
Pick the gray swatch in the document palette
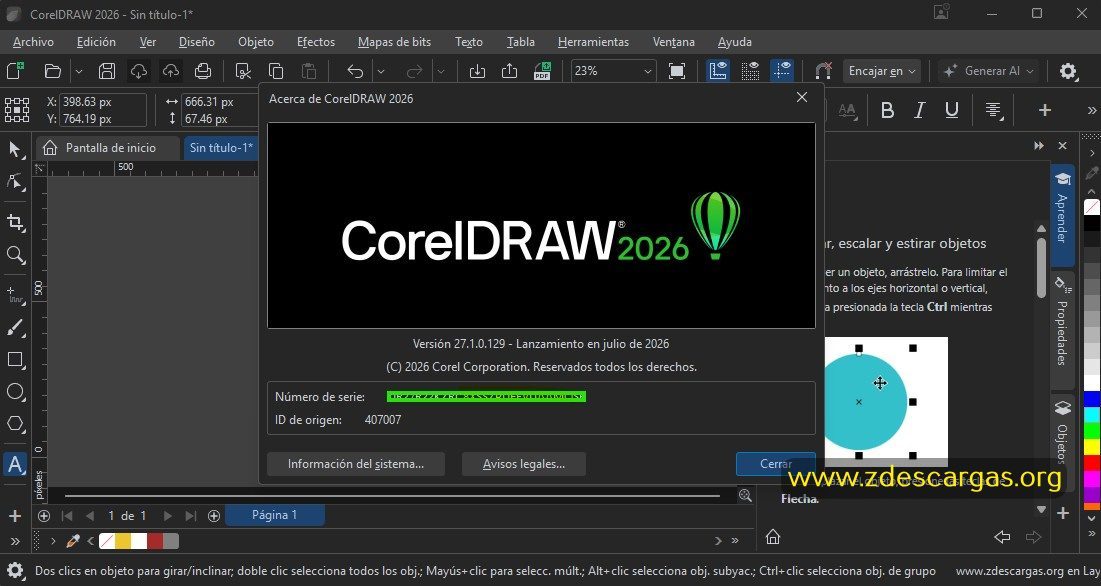pyautogui.click(x=171, y=541)
